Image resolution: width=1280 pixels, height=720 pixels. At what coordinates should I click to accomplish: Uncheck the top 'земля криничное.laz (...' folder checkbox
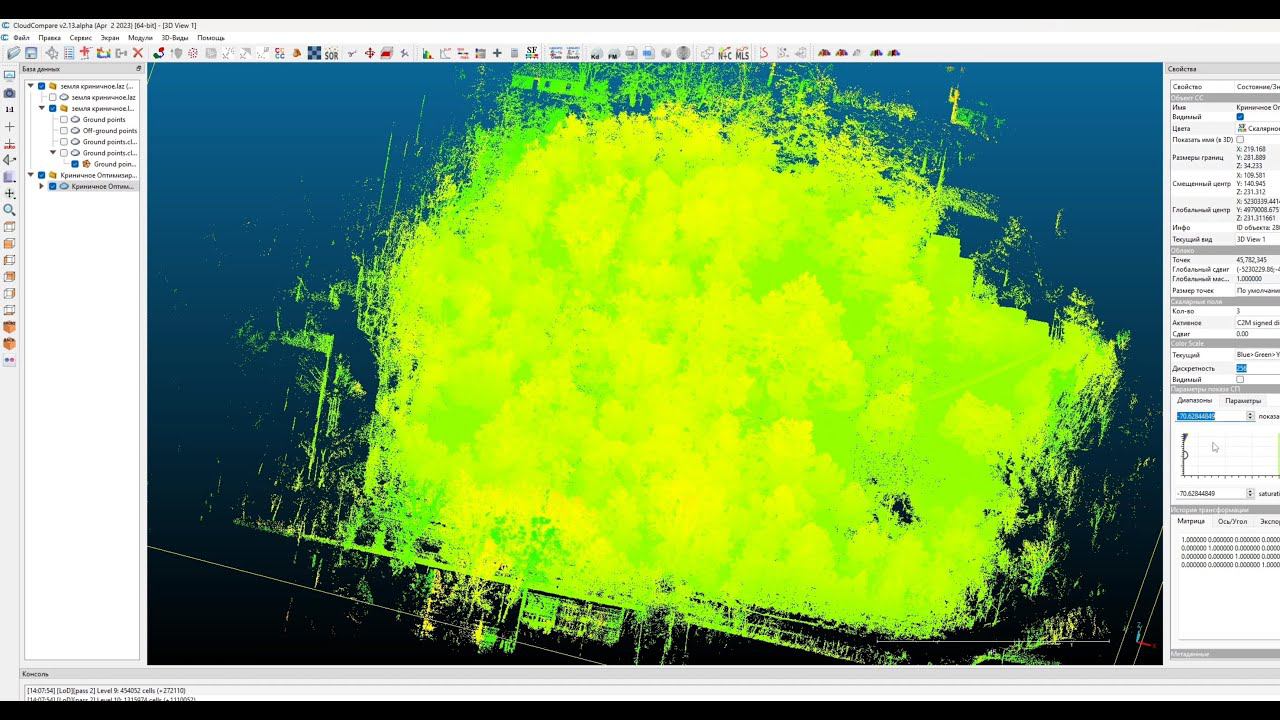coord(41,86)
